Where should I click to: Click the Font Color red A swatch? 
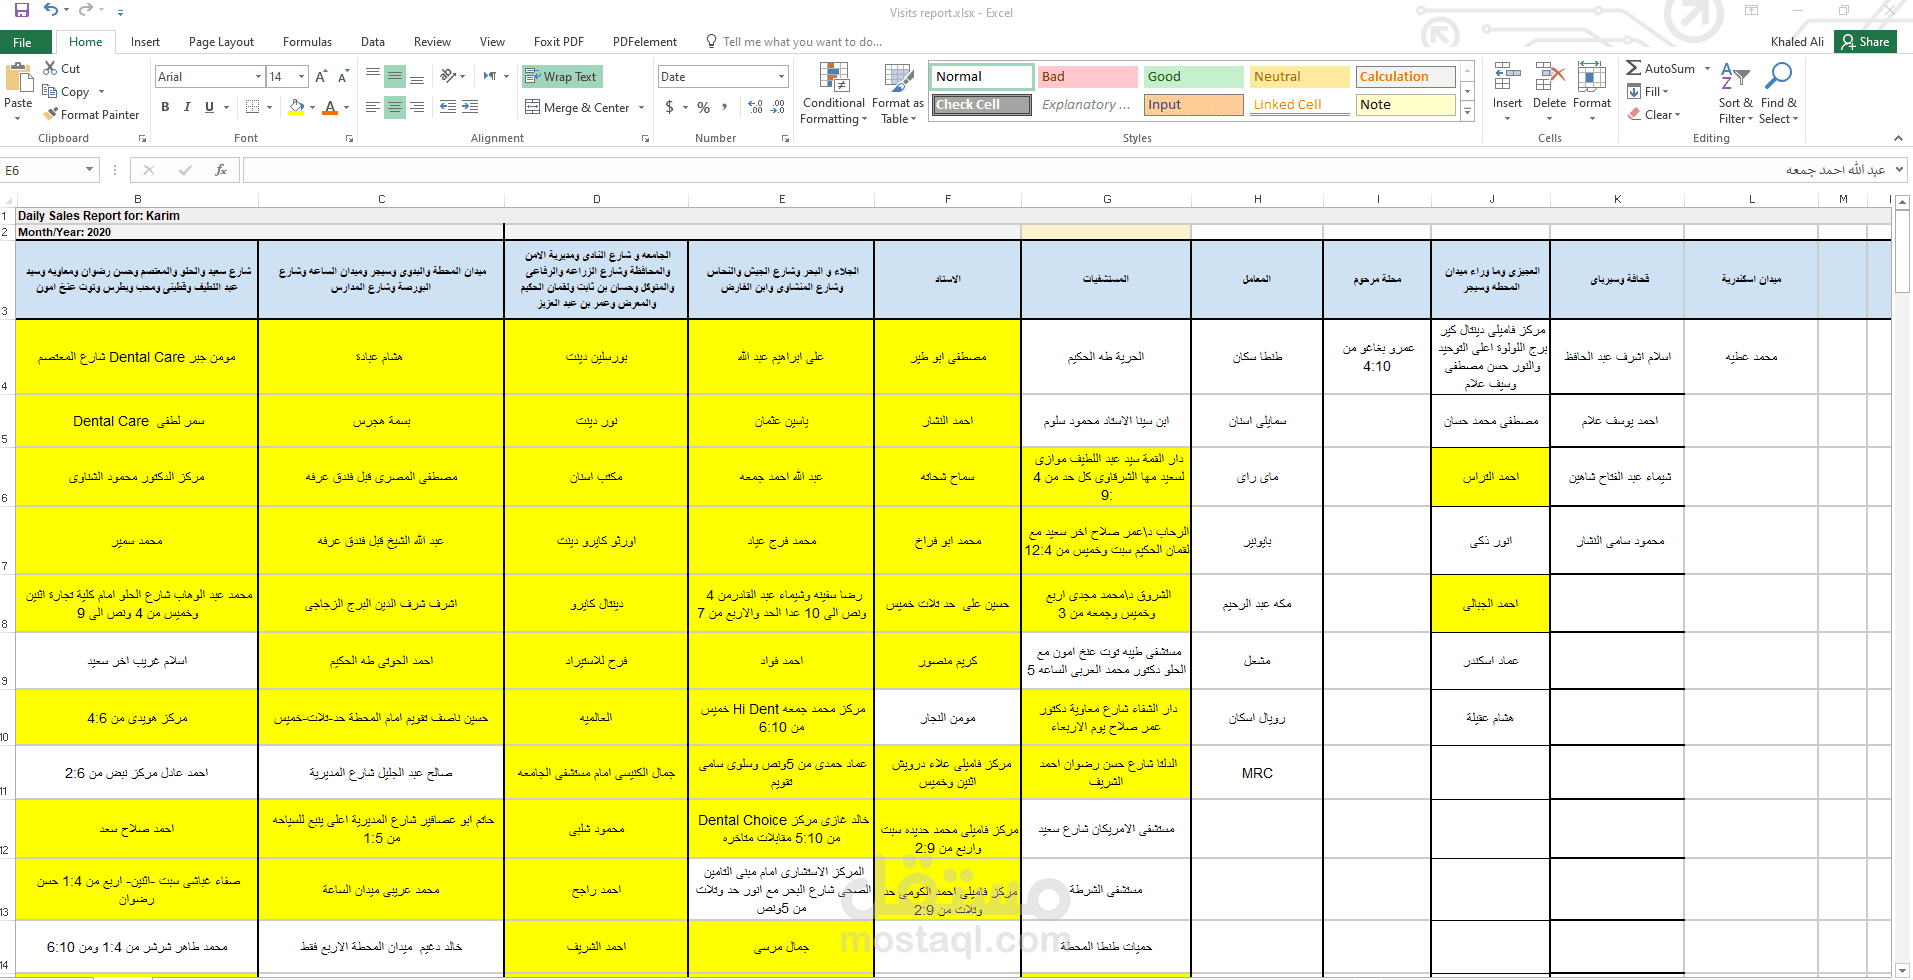click(330, 107)
